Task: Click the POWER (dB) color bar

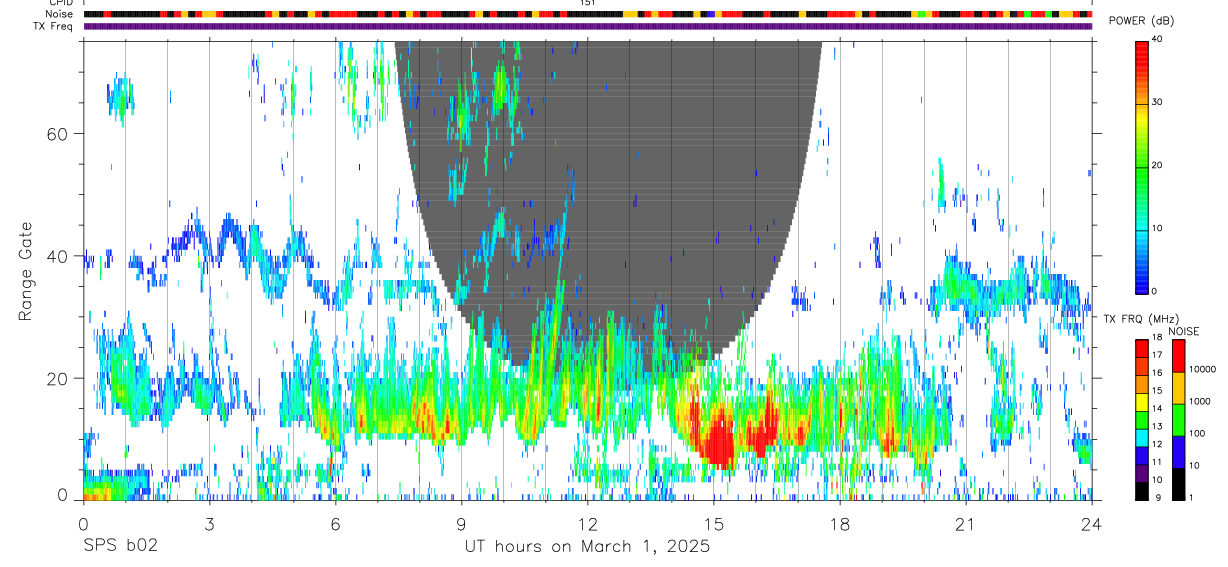Action: coord(1143,166)
